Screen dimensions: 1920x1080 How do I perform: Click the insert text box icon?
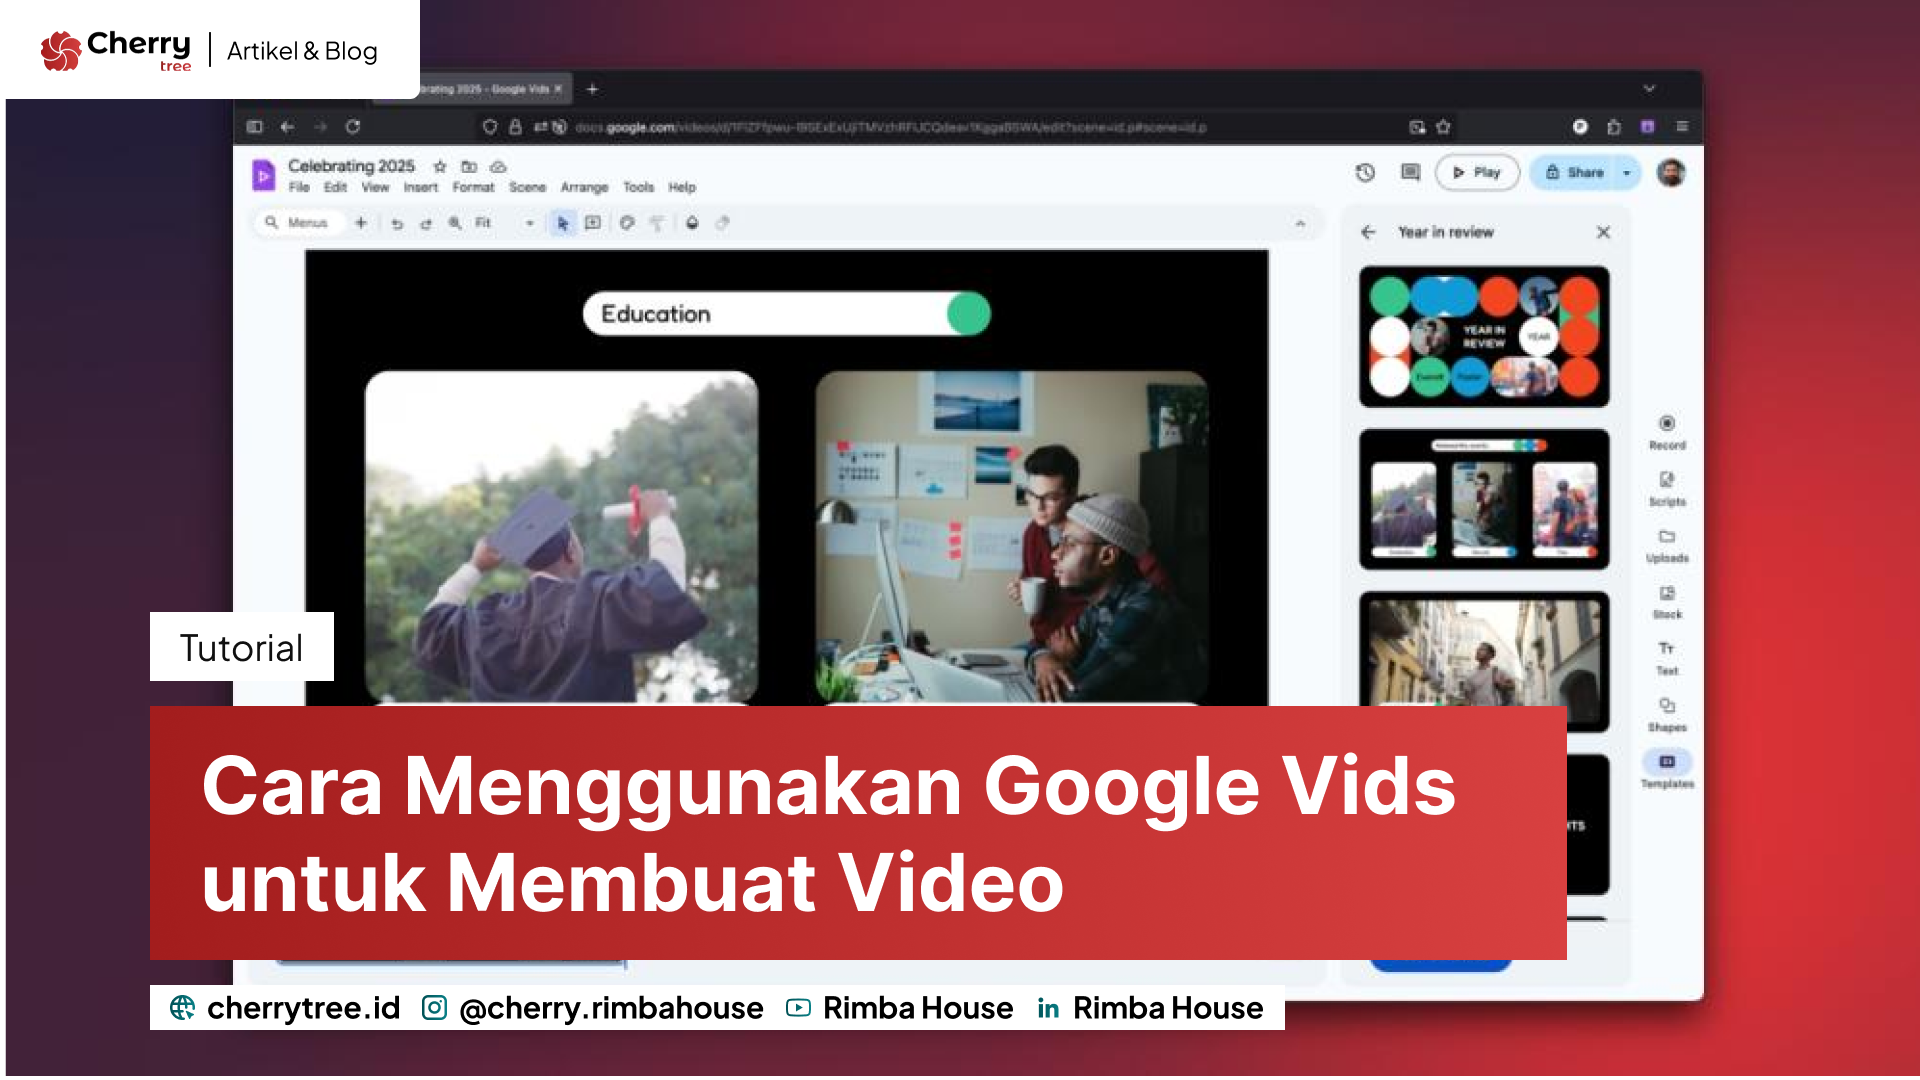coord(593,223)
